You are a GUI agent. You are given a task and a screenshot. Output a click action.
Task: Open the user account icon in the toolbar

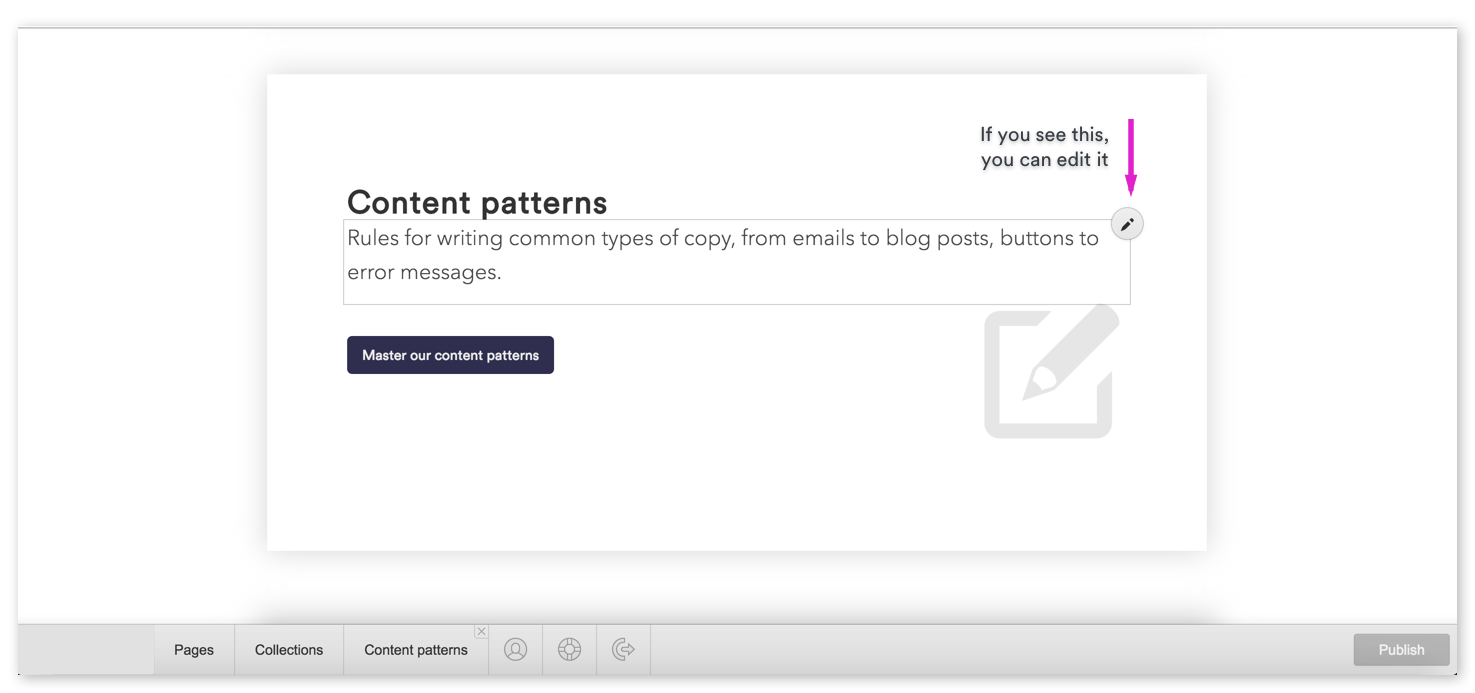pos(515,649)
